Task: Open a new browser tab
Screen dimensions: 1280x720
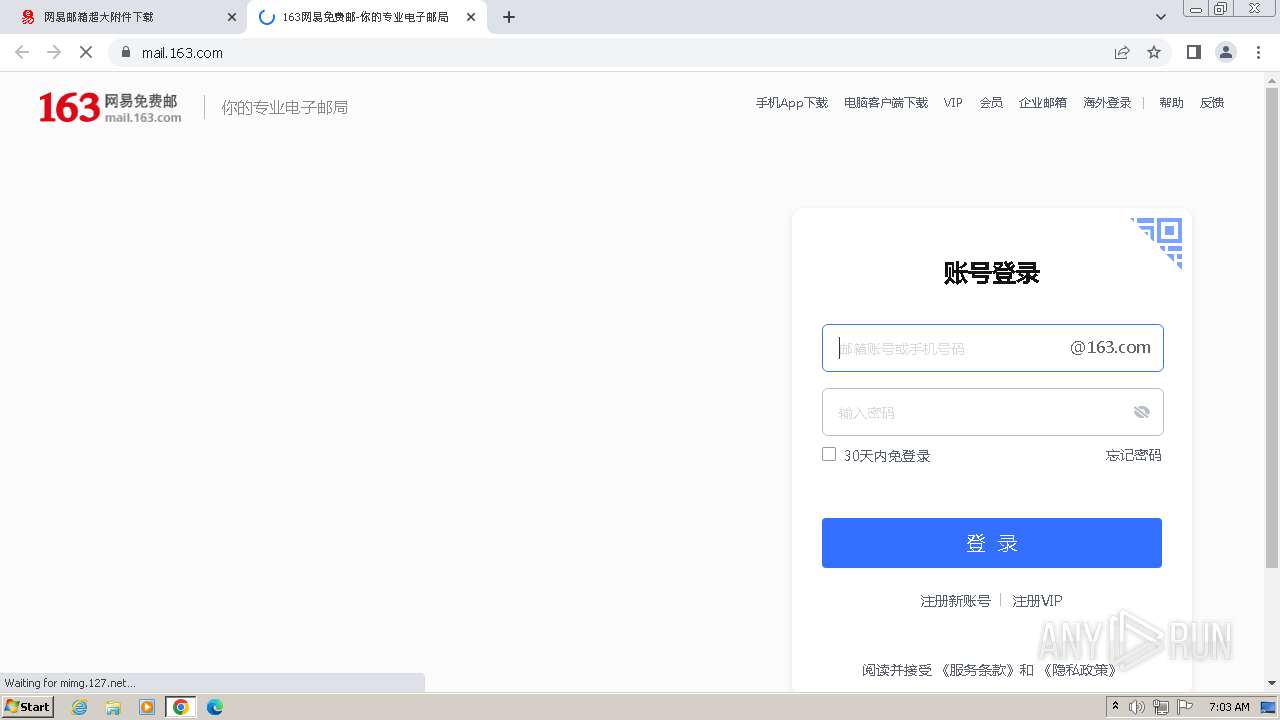Action: [x=509, y=17]
